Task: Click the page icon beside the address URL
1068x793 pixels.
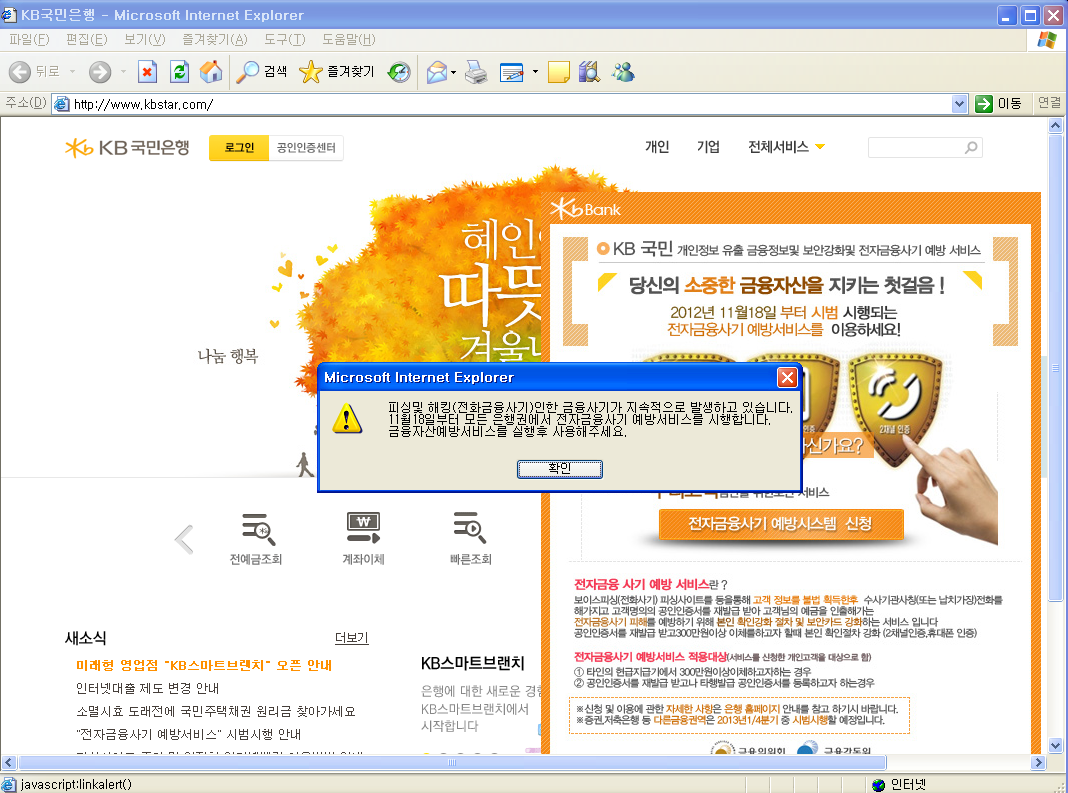Action: 61,104
